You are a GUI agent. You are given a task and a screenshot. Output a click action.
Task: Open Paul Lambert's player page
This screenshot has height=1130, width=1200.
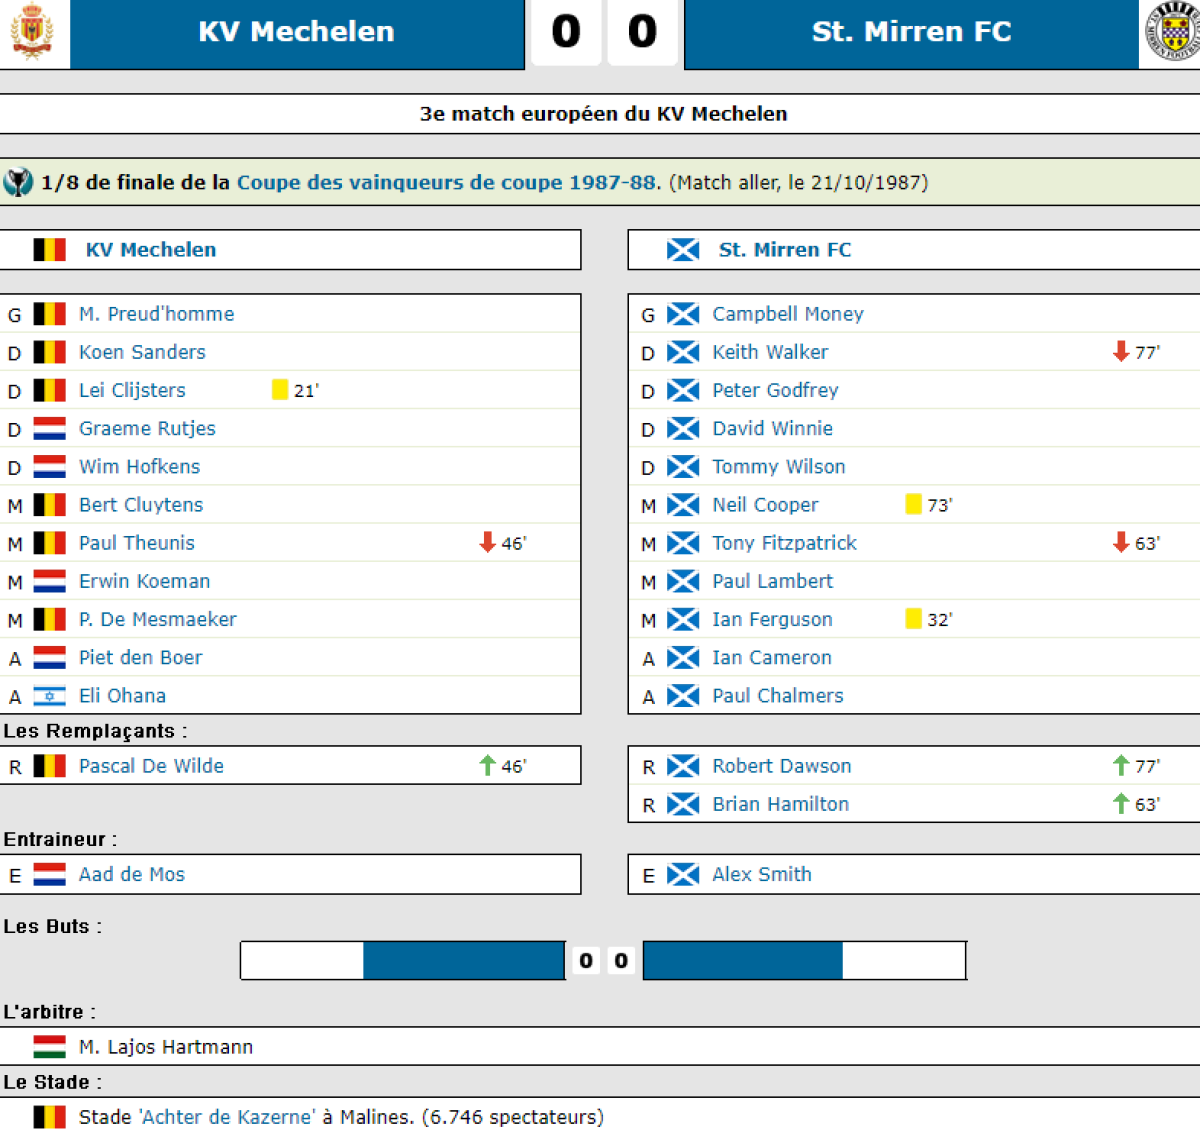[772, 581]
